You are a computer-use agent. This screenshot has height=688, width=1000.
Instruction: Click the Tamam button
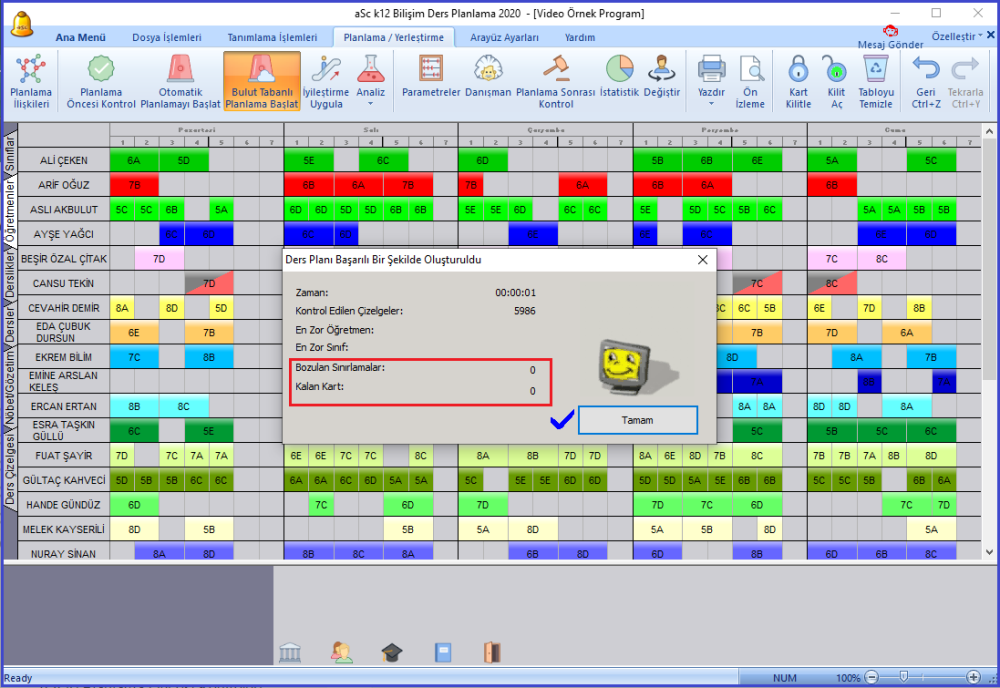pos(638,420)
